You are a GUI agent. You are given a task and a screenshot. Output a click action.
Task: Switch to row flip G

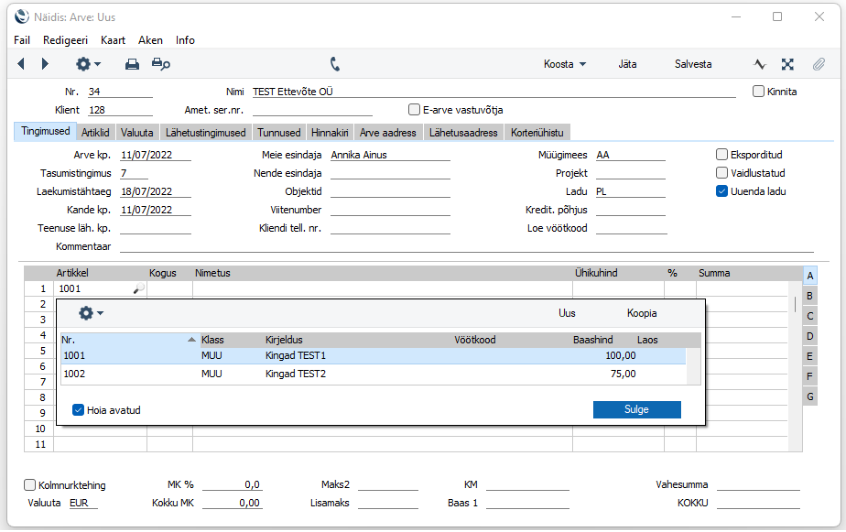click(810, 397)
